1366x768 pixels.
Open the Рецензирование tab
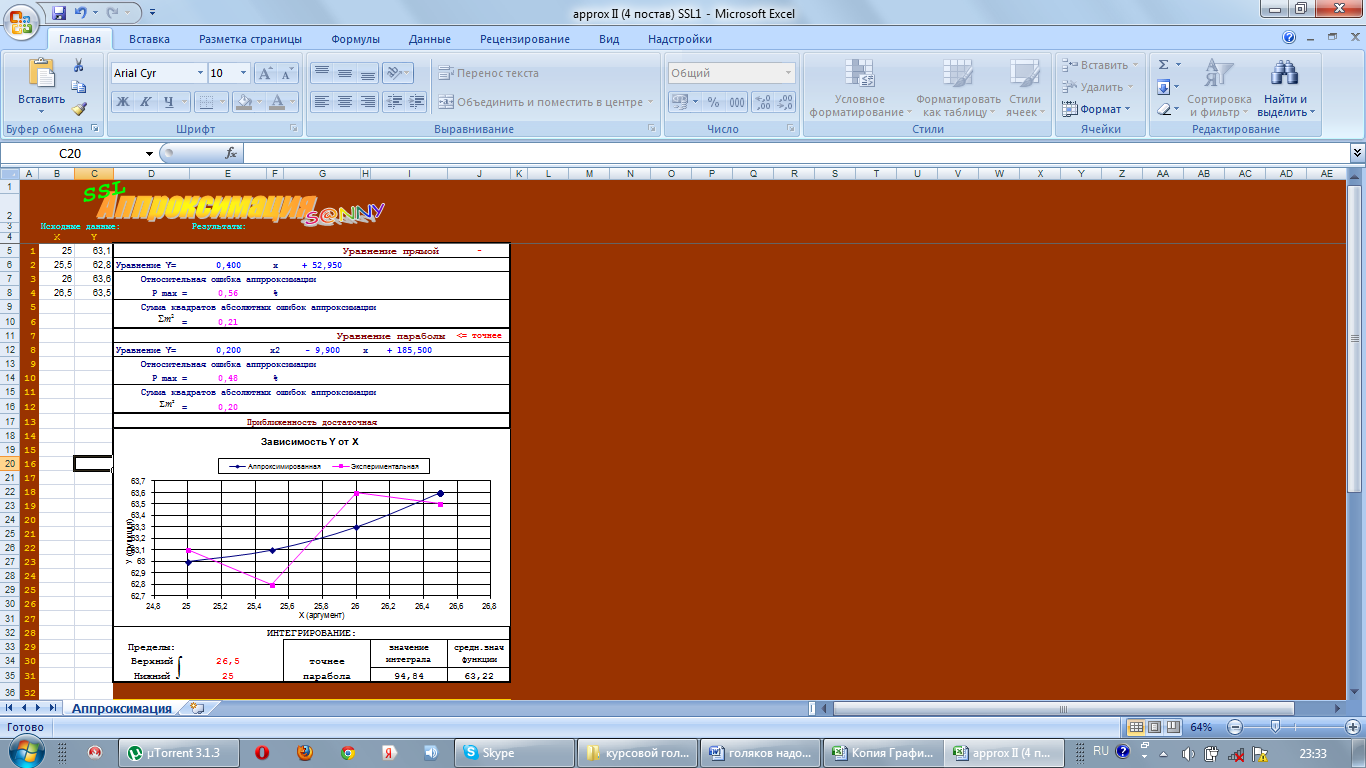coord(525,39)
